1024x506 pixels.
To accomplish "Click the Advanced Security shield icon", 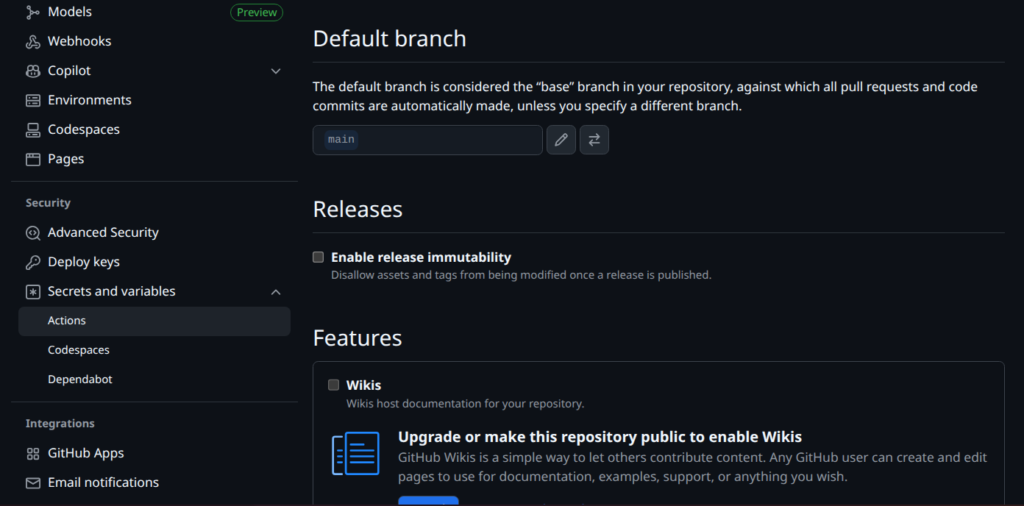I will tap(33, 233).
